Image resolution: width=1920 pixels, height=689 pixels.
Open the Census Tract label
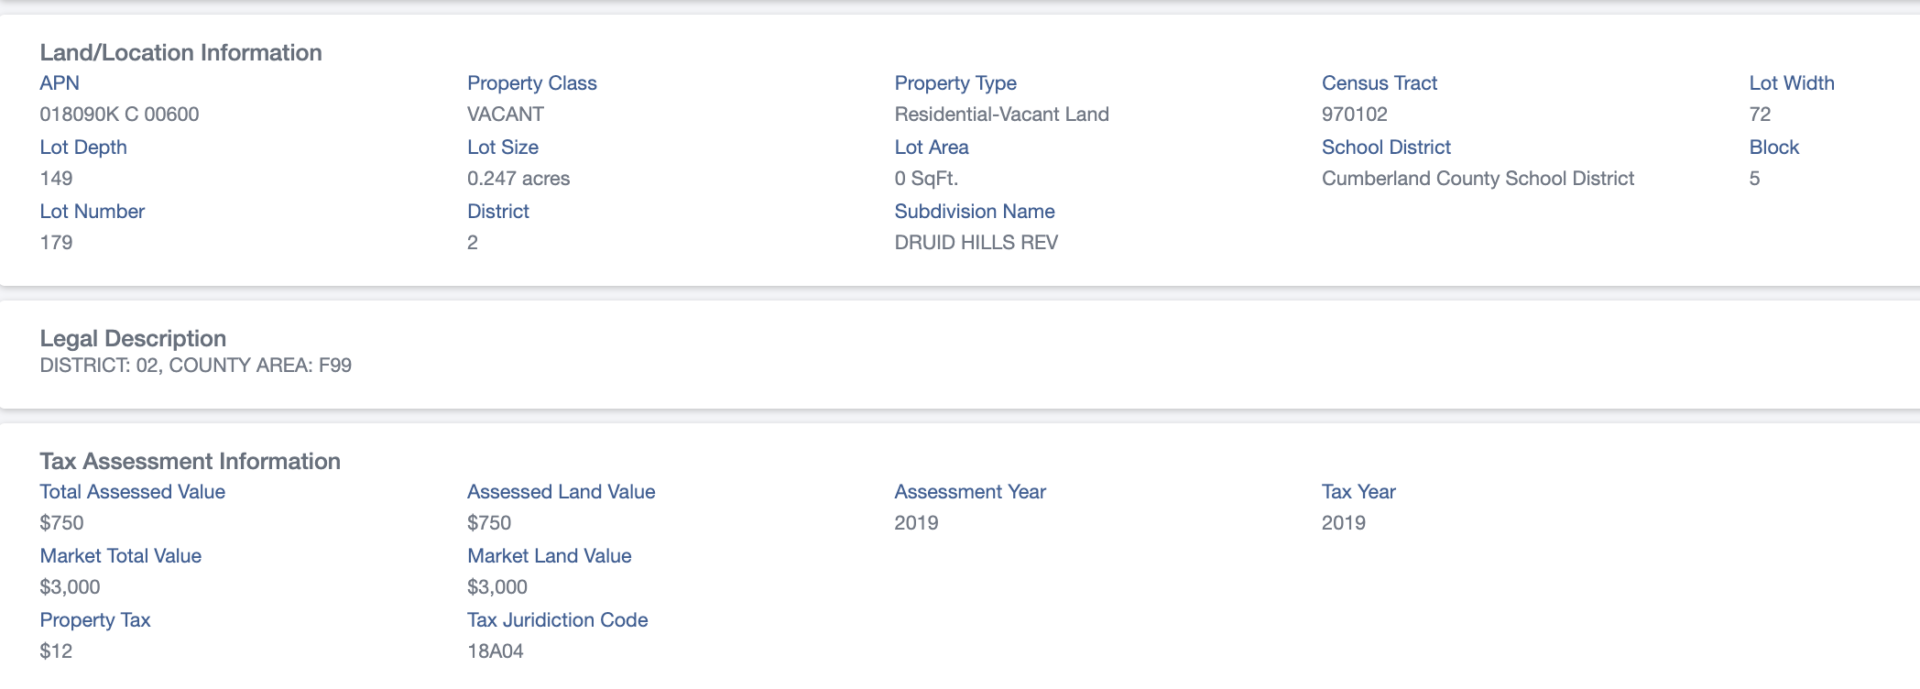pyautogui.click(x=1379, y=83)
